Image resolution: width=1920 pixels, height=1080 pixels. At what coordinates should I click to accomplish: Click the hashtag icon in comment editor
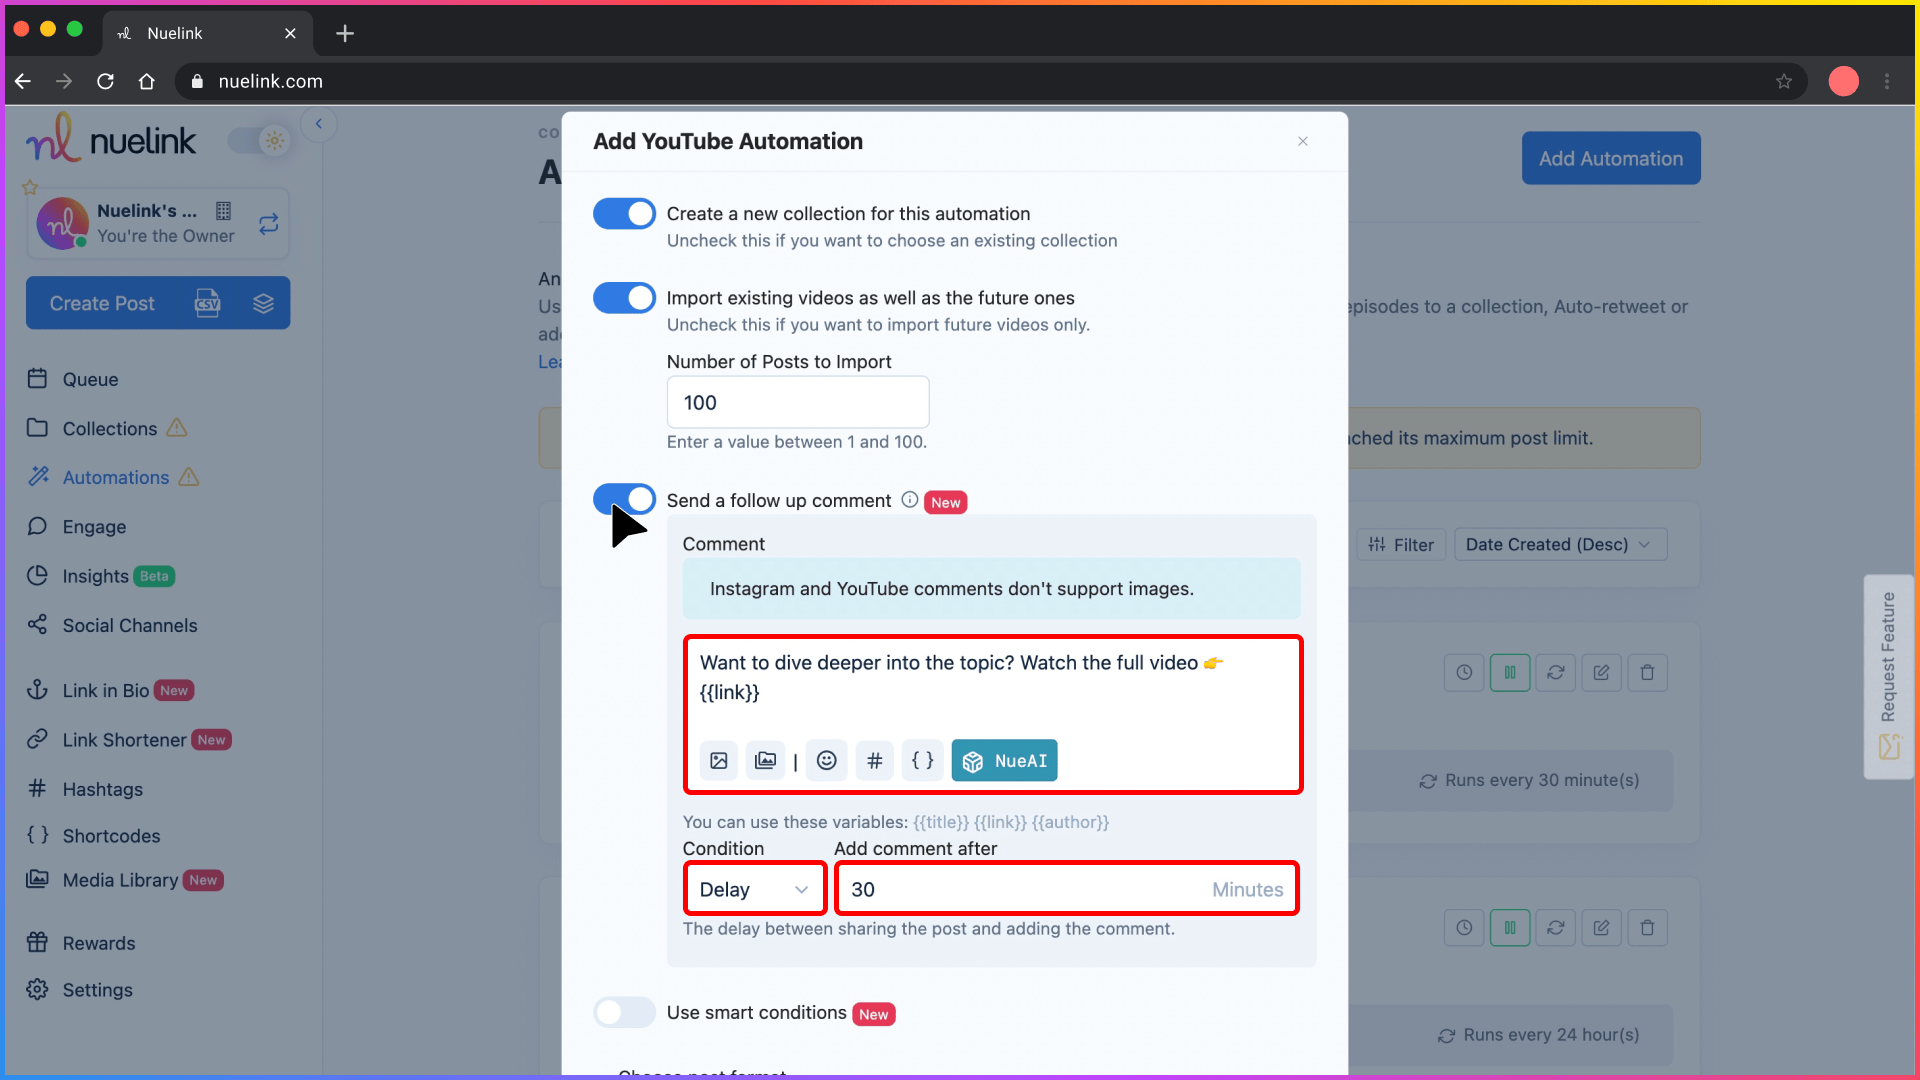(x=874, y=761)
